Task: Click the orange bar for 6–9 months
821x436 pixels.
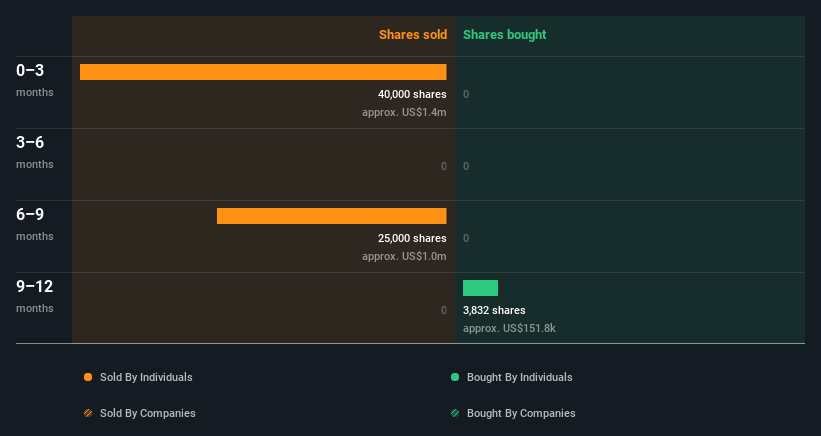Action: [331, 216]
